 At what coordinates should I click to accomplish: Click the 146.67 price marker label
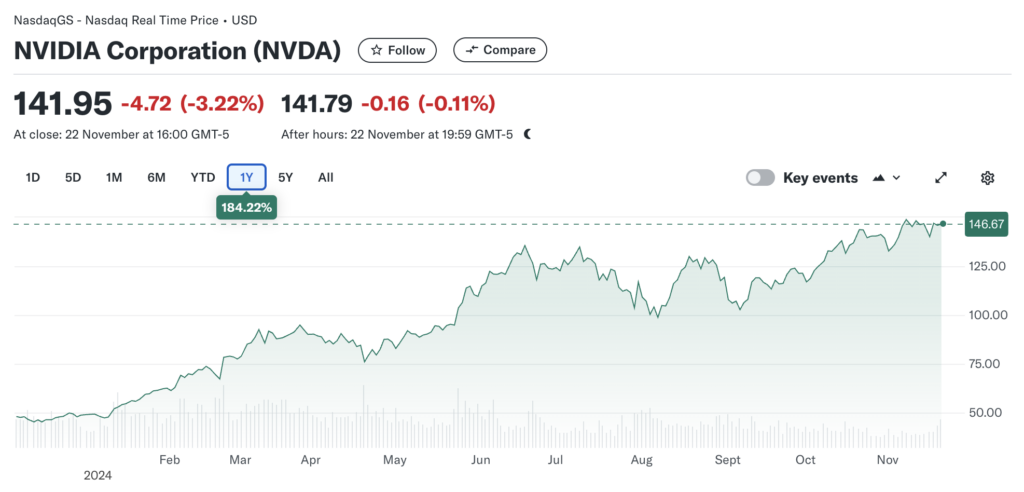tap(986, 224)
